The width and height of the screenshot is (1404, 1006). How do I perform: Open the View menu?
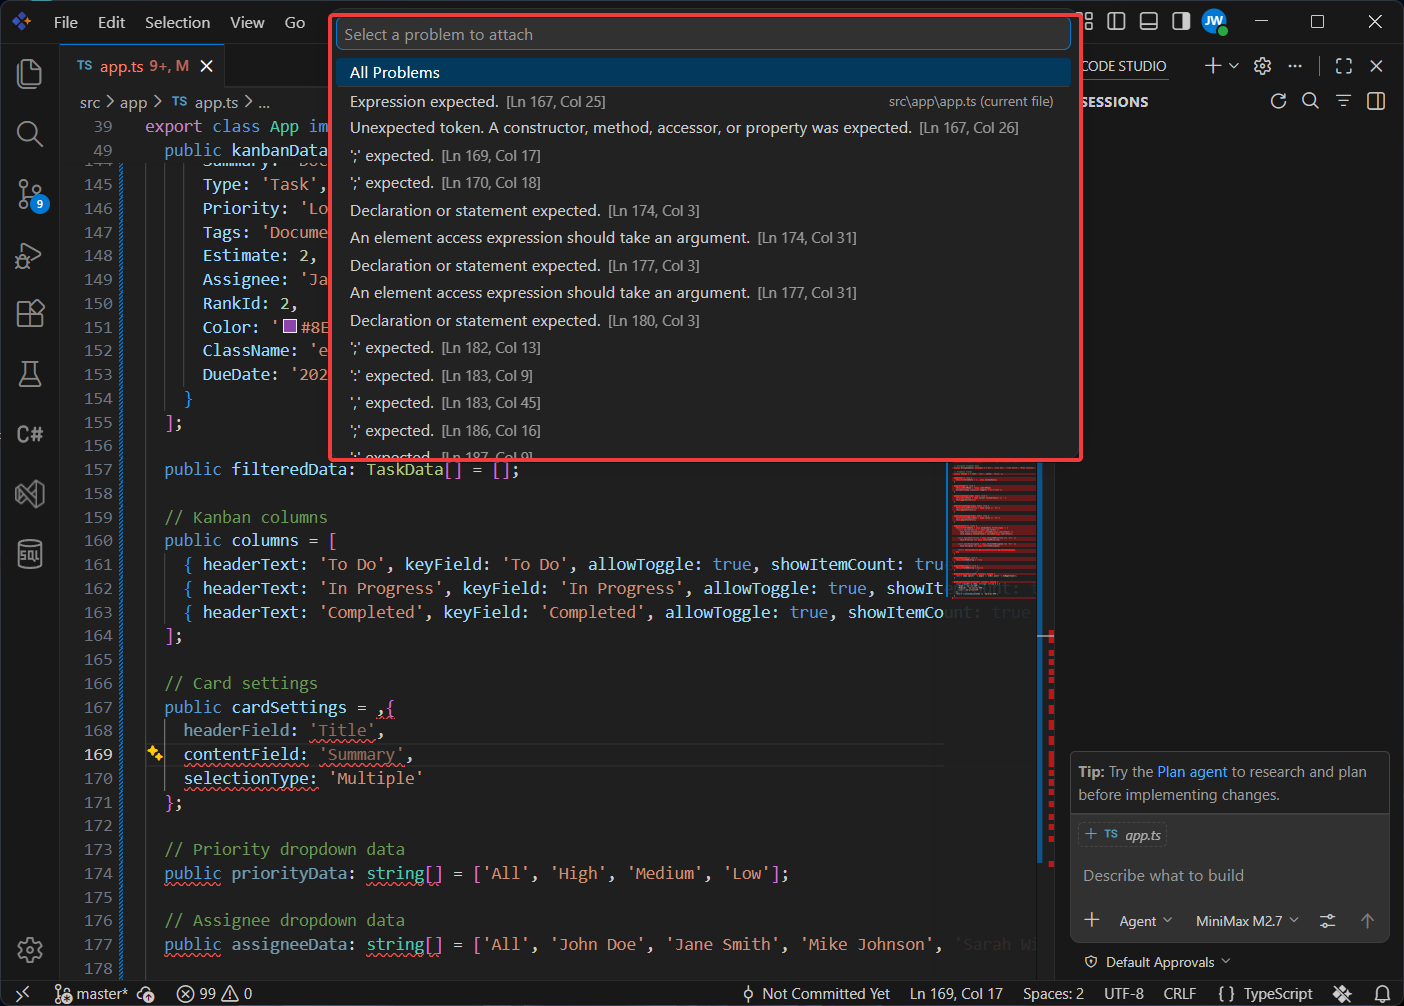[247, 22]
